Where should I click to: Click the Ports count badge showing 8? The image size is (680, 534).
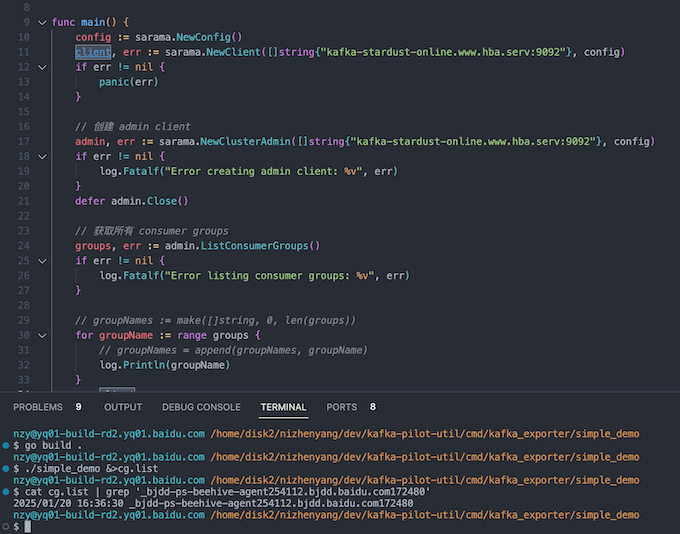[x=373, y=407]
